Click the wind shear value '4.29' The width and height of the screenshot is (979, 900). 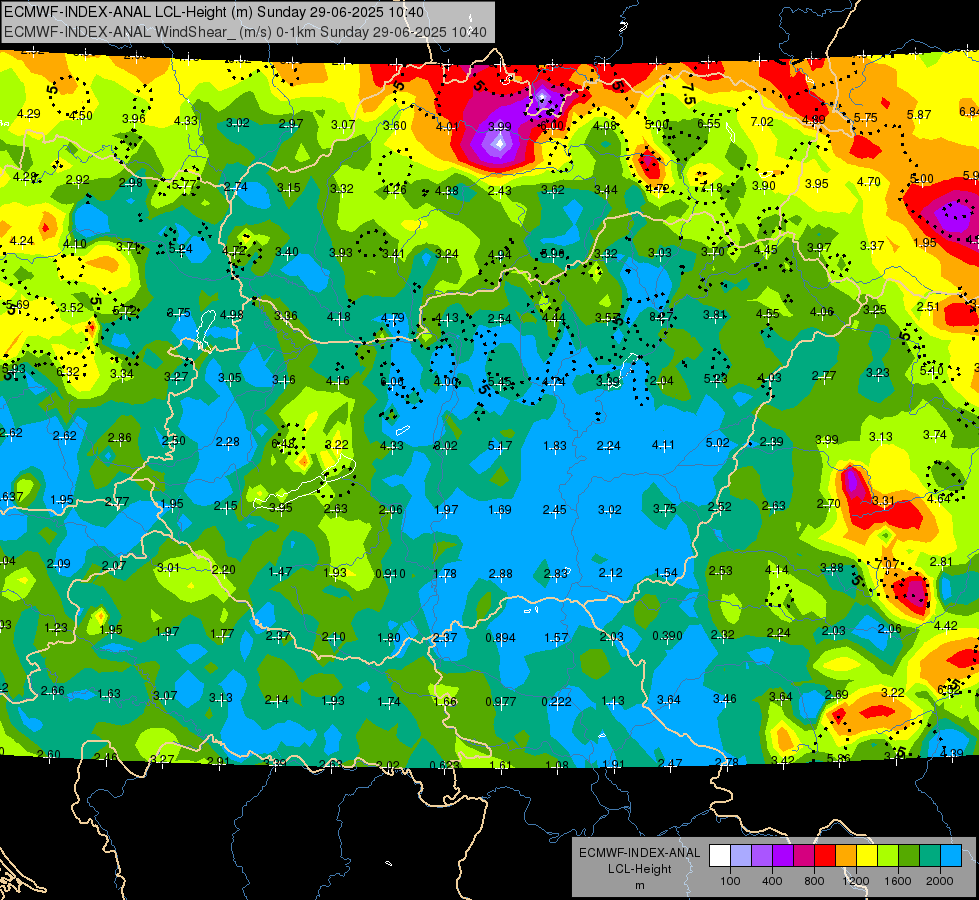[x=29, y=114]
